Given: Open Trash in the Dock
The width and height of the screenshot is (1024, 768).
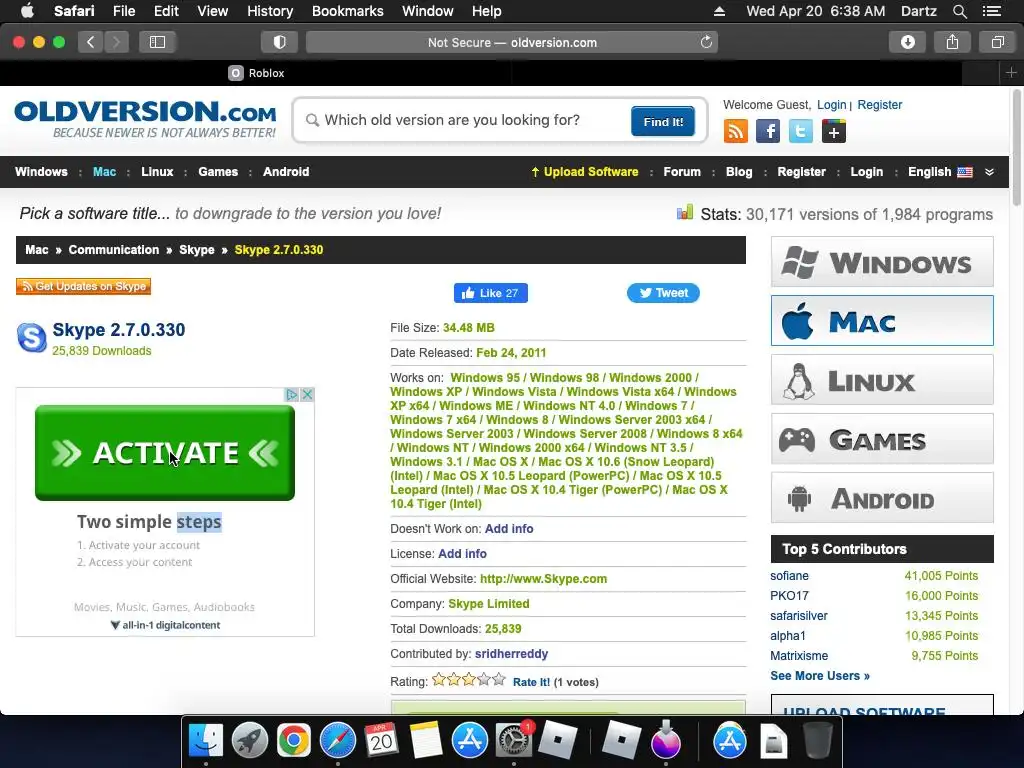Looking at the screenshot, I should click(817, 741).
